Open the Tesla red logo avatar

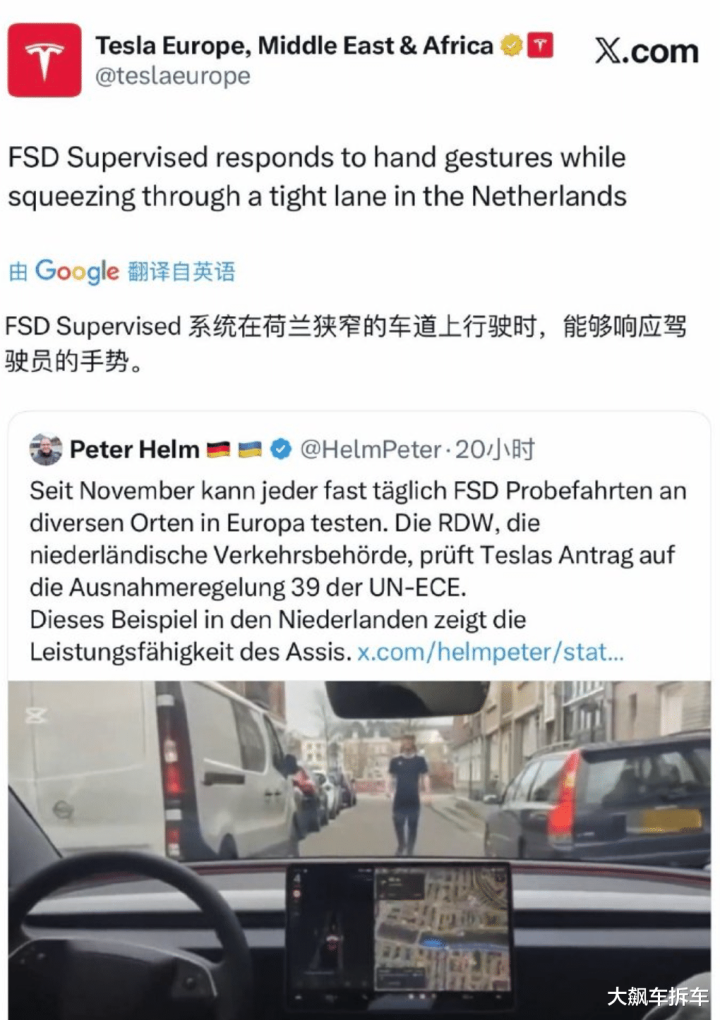click(44, 60)
